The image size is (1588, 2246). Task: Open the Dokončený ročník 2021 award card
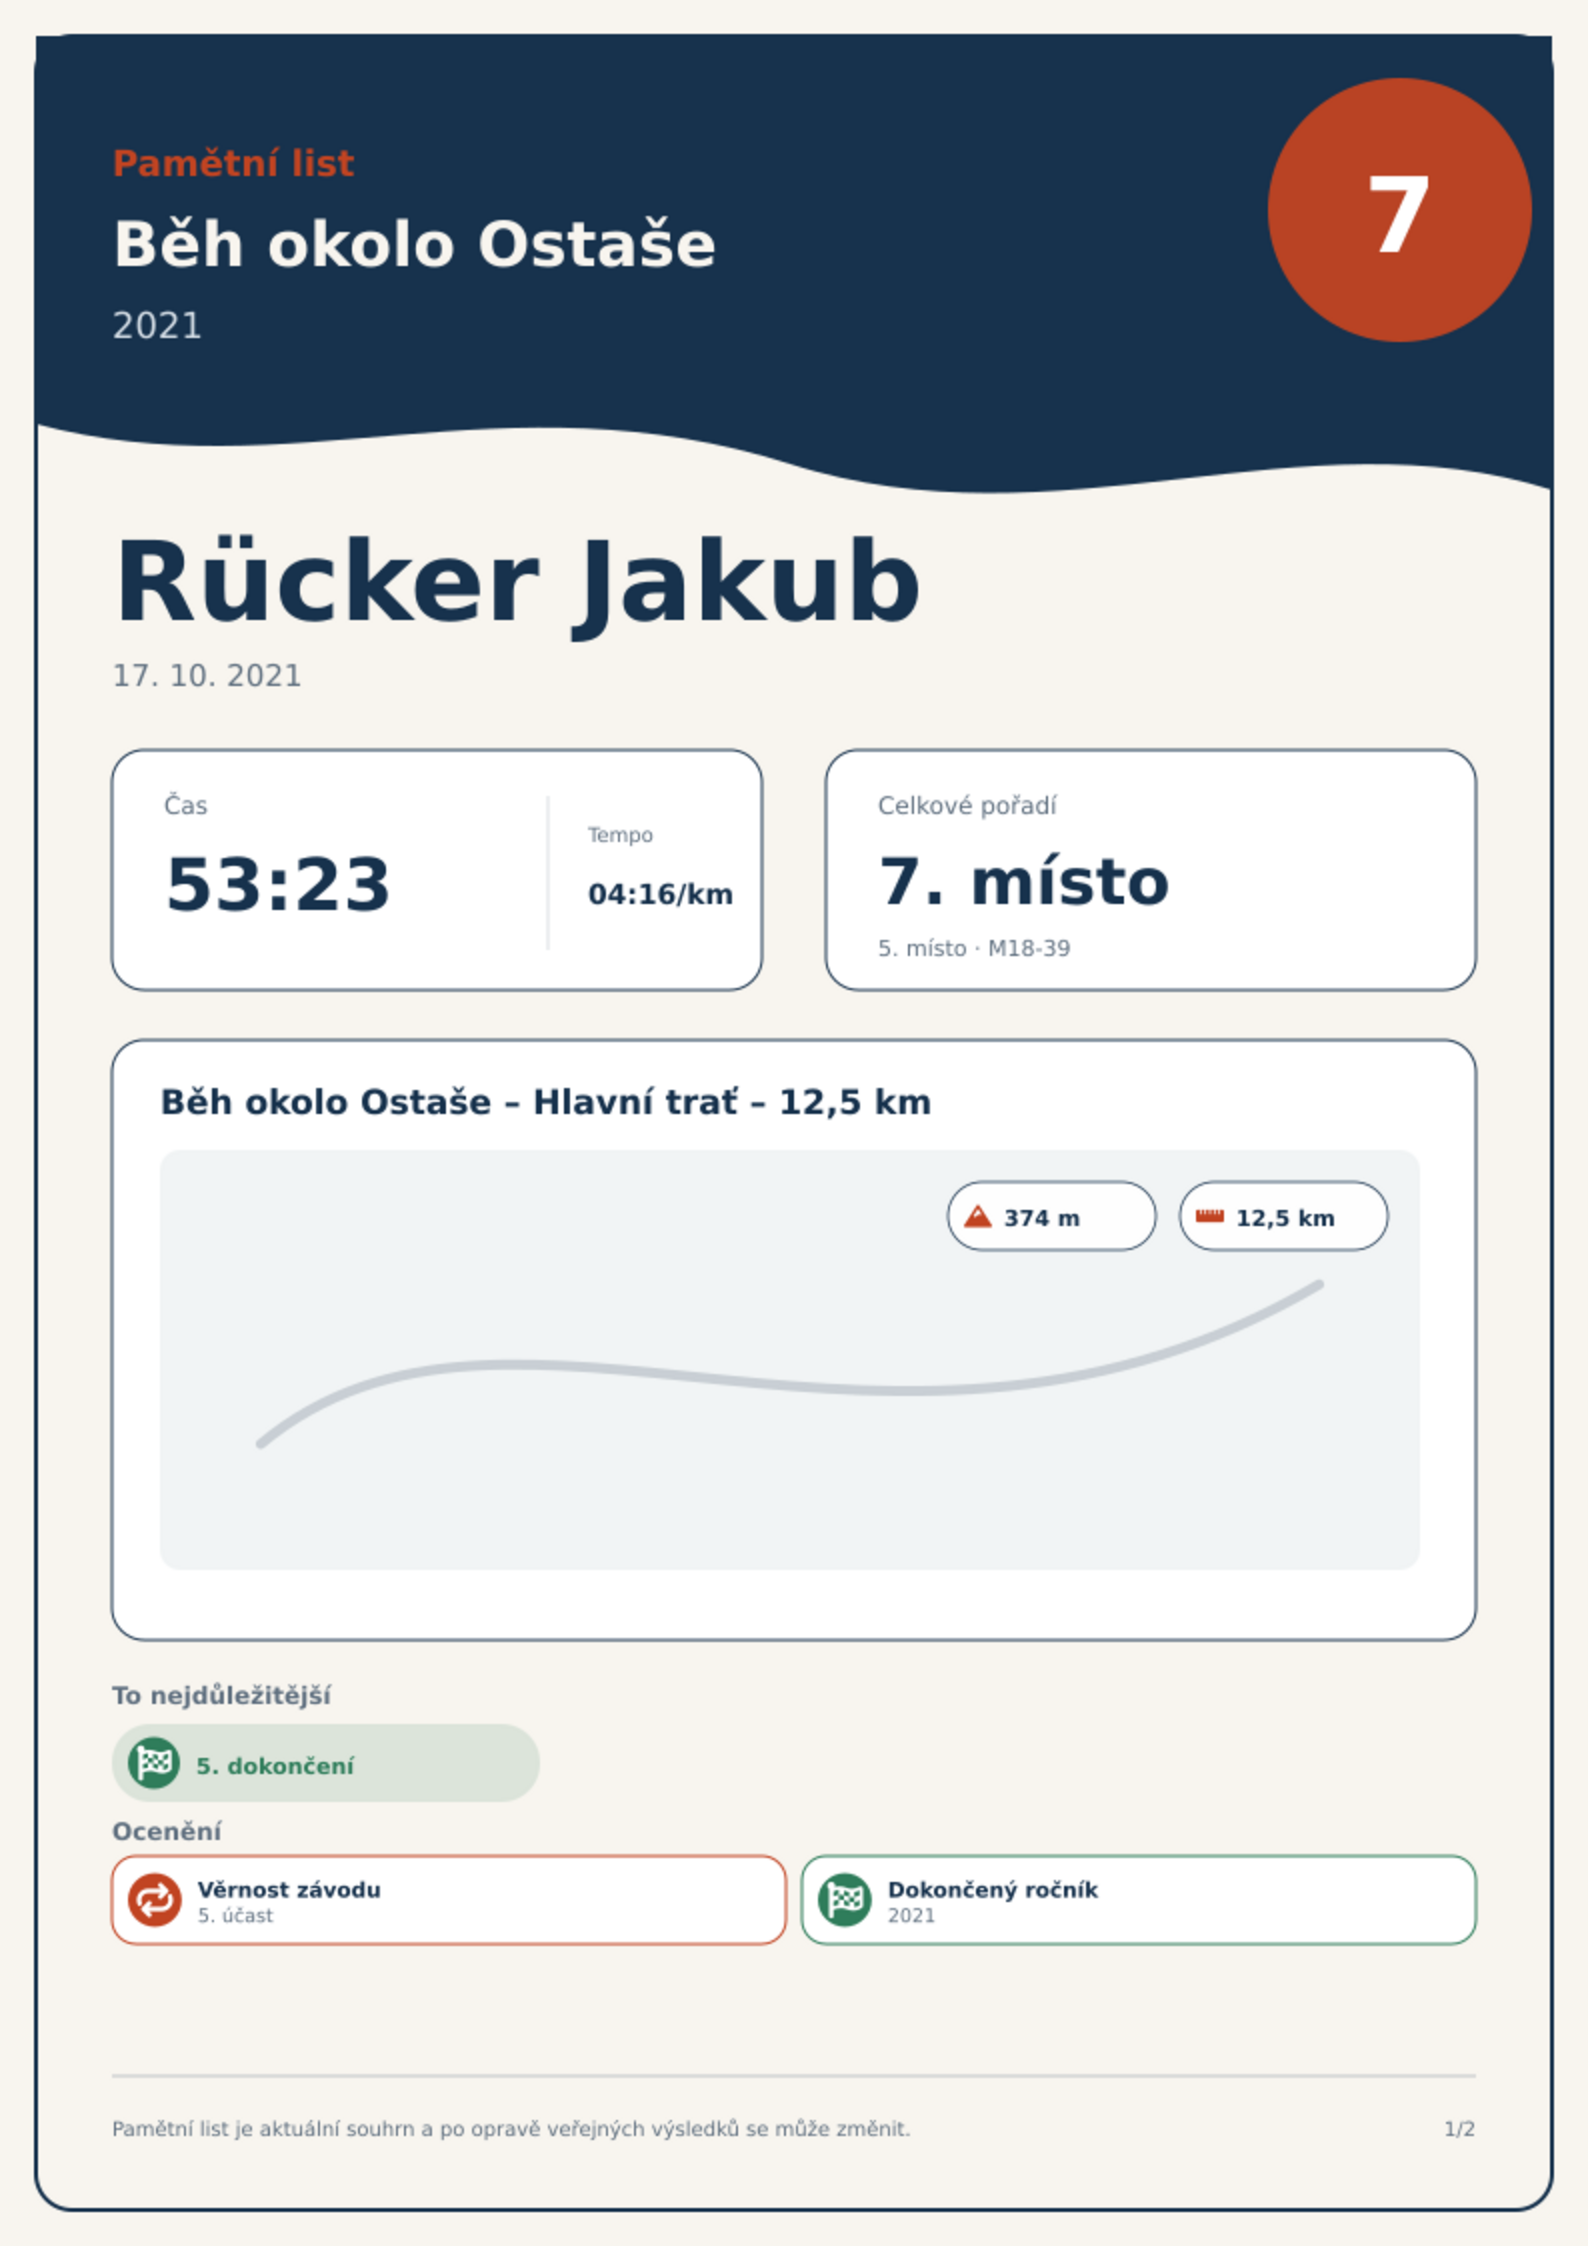coord(1138,1900)
